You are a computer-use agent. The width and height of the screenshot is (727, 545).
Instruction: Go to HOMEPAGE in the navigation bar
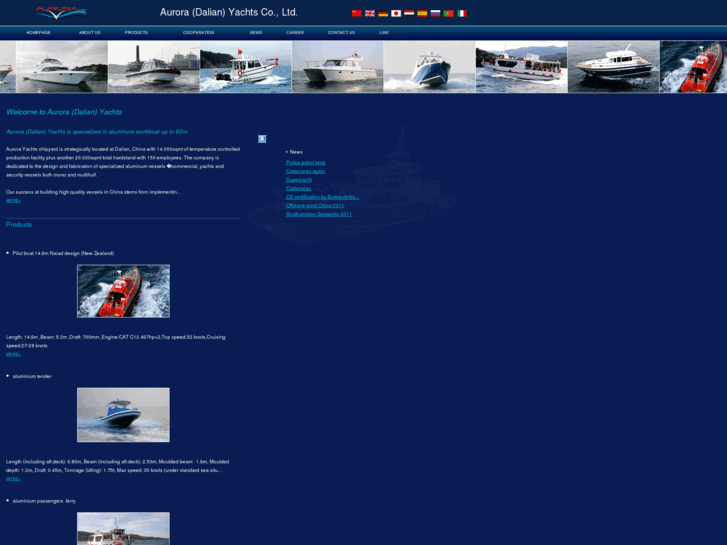38,32
